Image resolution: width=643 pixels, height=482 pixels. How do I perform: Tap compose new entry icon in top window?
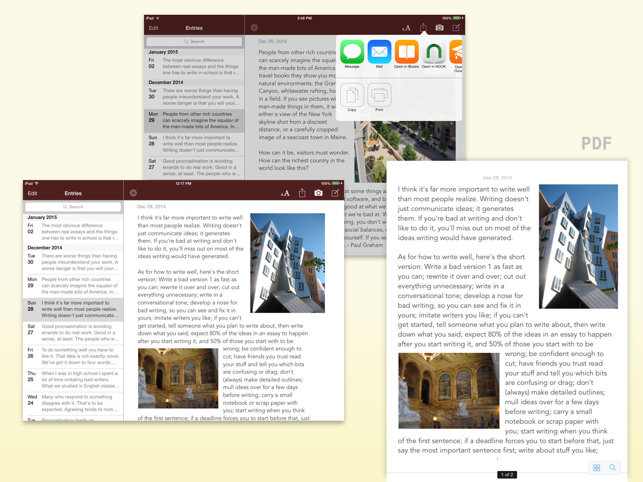tap(456, 27)
